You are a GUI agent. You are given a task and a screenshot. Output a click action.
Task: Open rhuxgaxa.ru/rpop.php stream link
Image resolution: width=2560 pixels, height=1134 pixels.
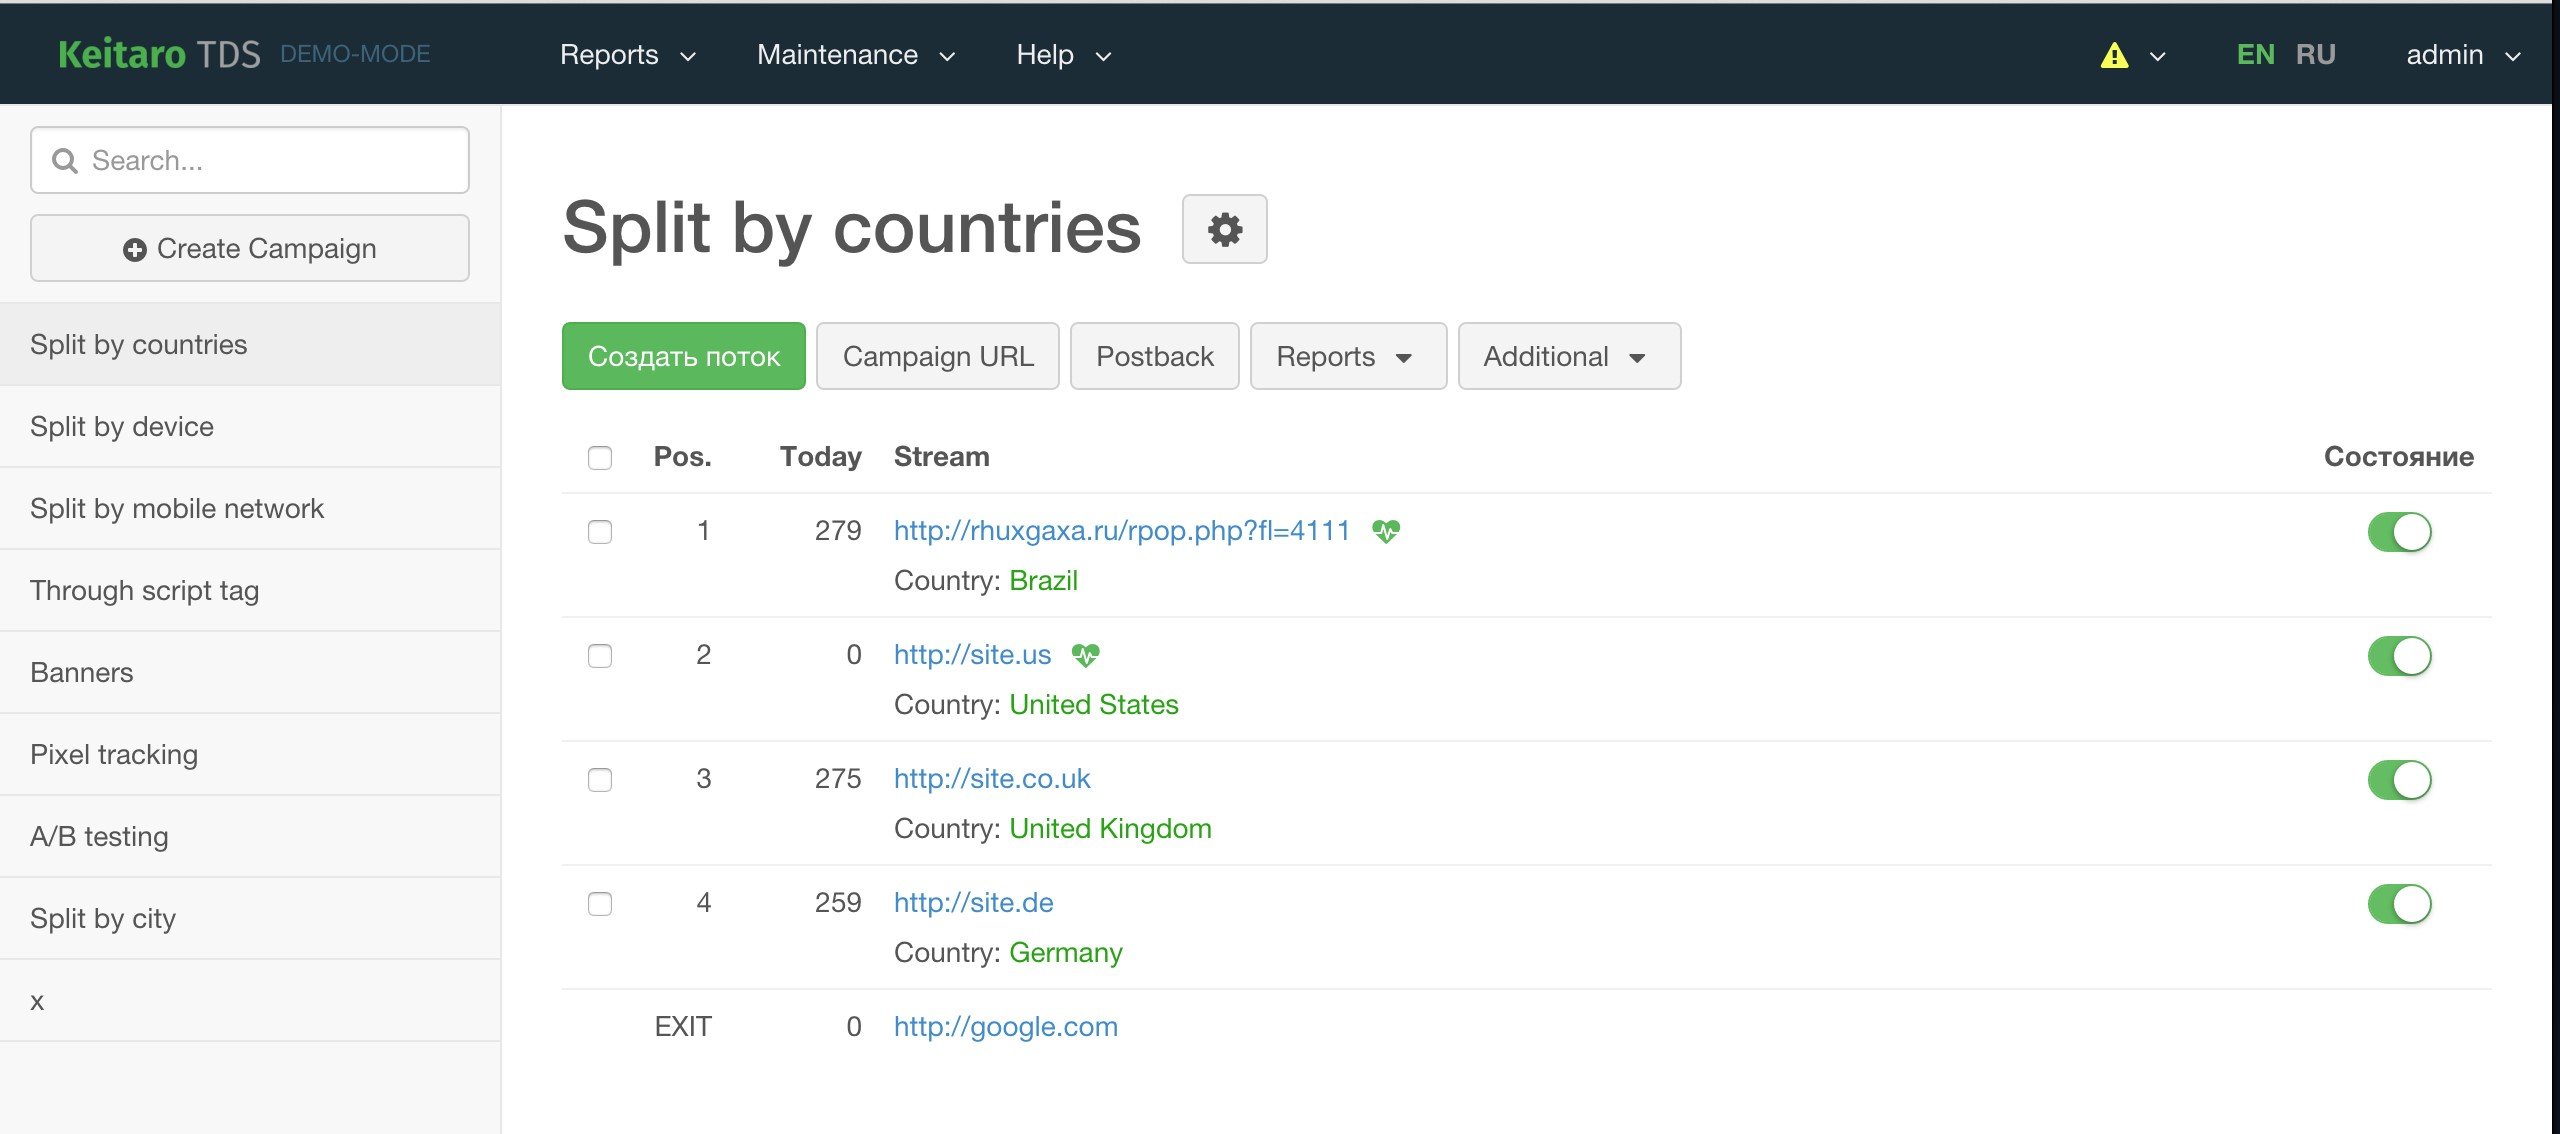[1122, 531]
